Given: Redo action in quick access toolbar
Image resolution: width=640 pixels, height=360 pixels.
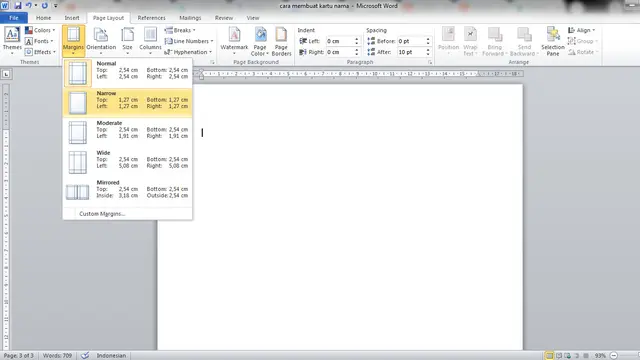Looking at the screenshot, I should point(44,6).
